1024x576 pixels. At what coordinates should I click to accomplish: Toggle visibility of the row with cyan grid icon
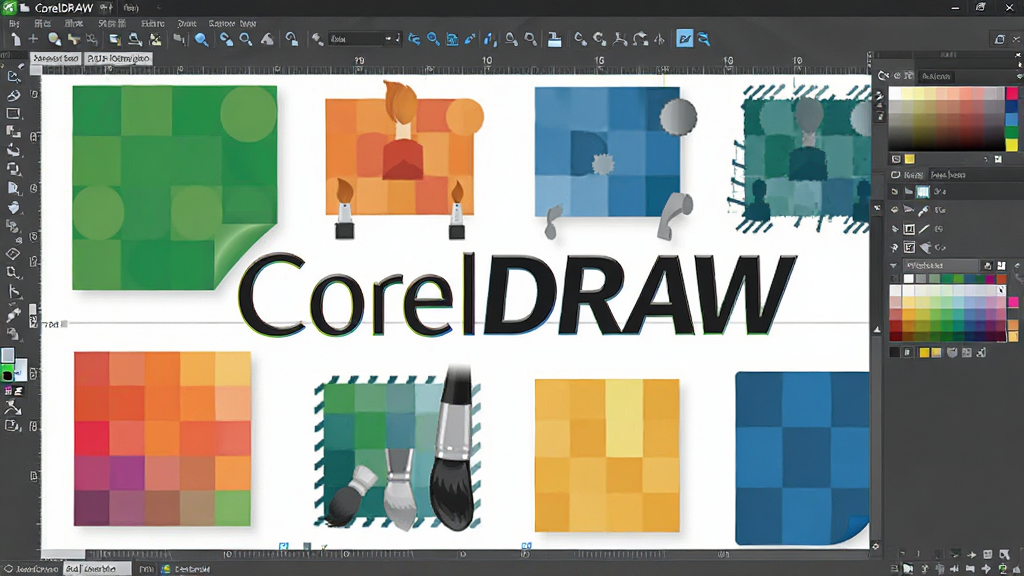pos(895,191)
